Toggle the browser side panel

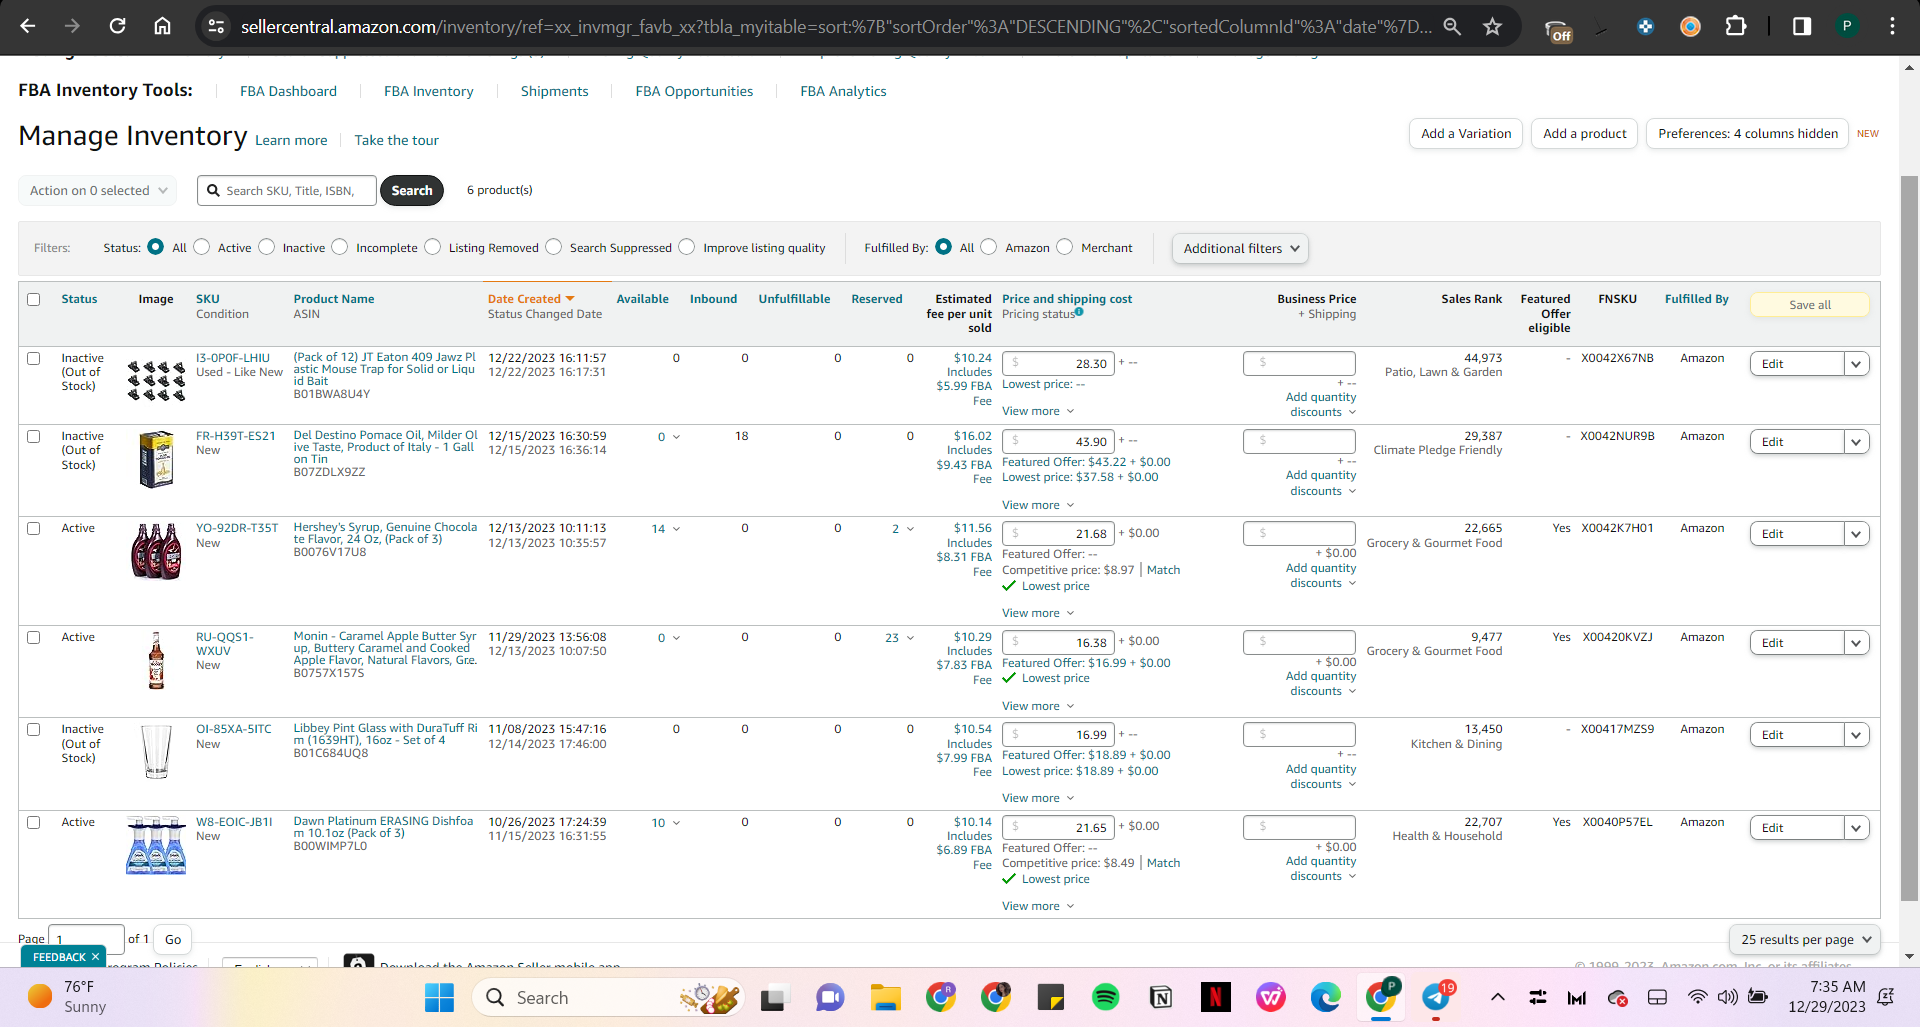(1801, 27)
